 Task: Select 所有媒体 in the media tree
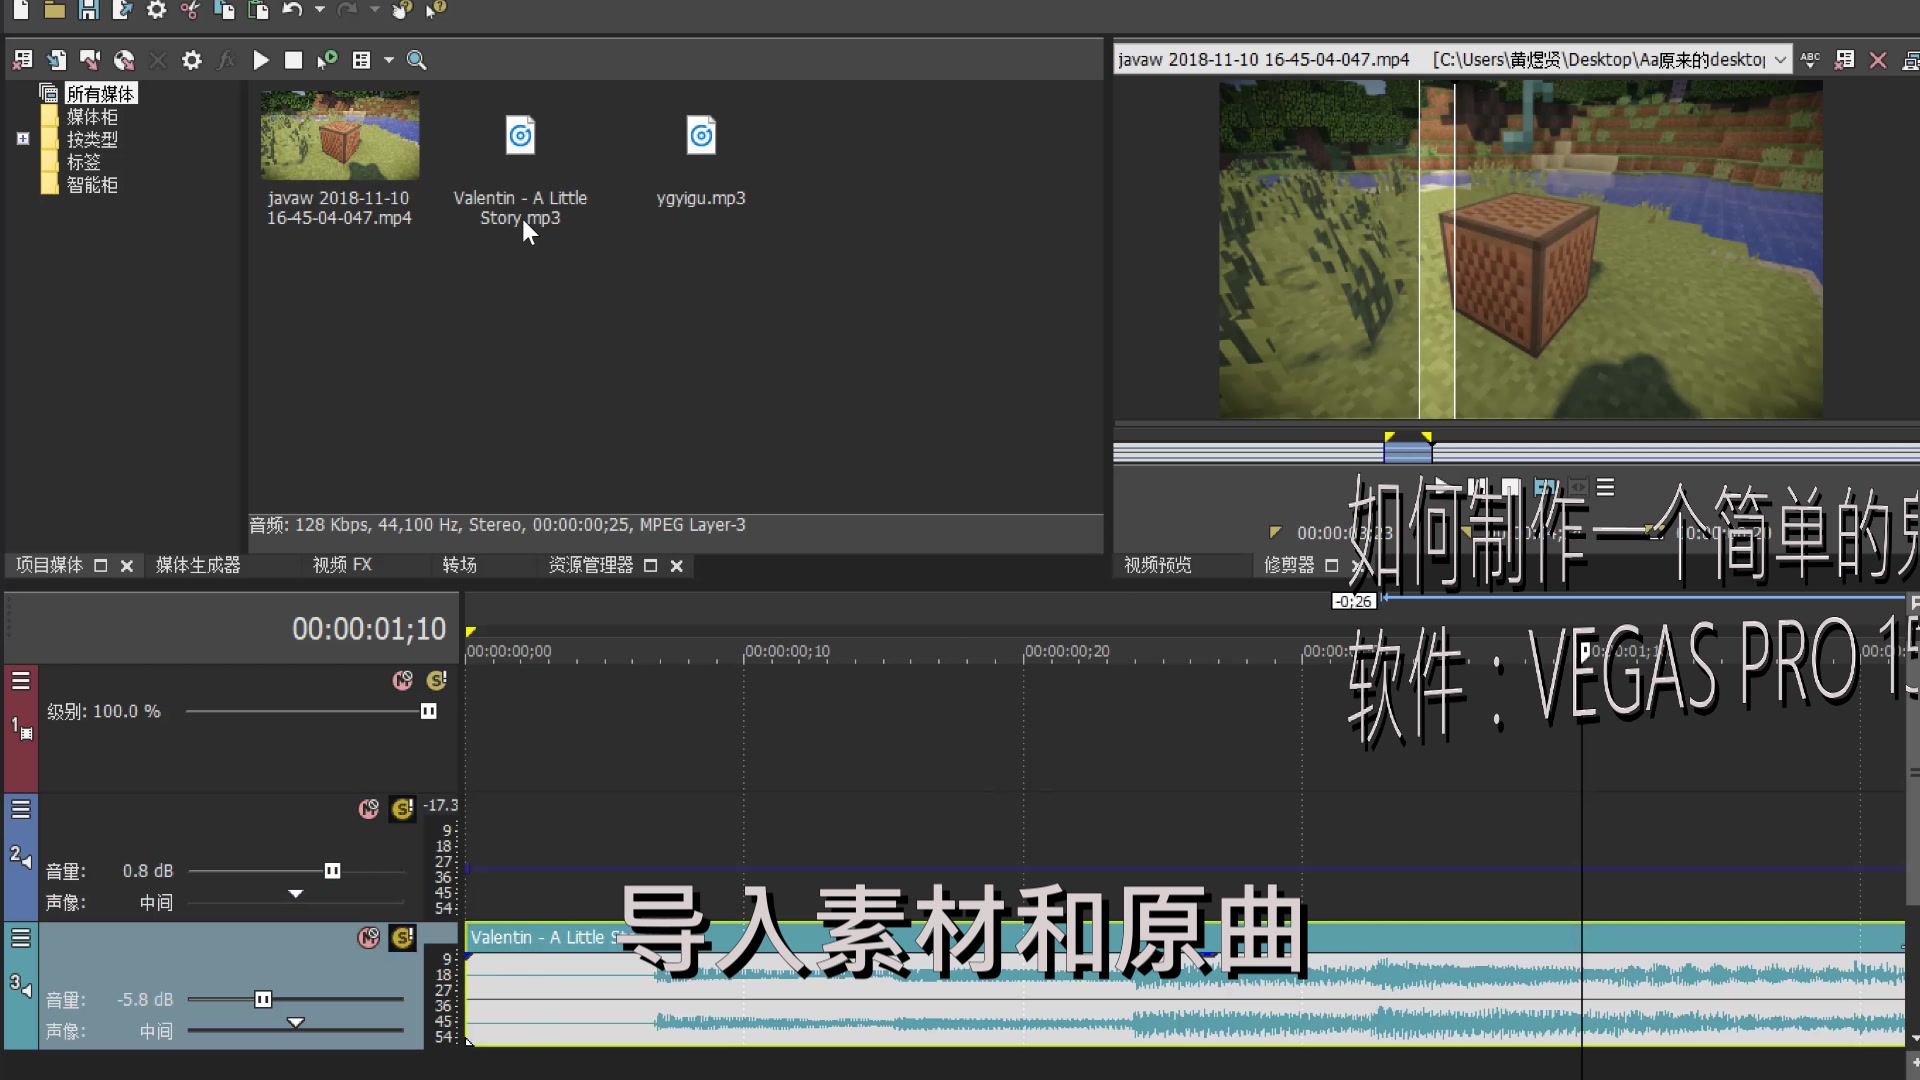pyautogui.click(x=100, y=93)
